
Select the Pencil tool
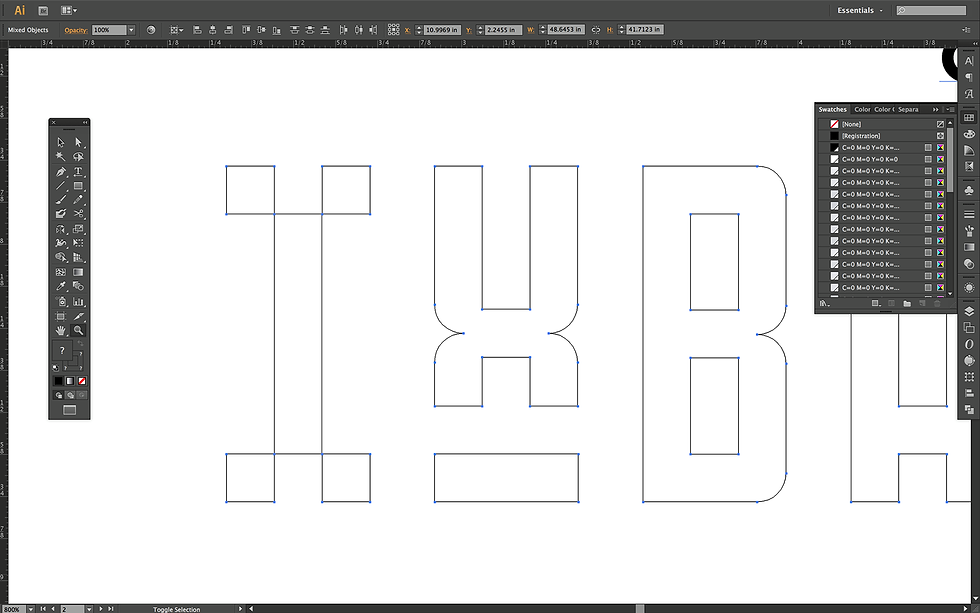pos(78,200)
